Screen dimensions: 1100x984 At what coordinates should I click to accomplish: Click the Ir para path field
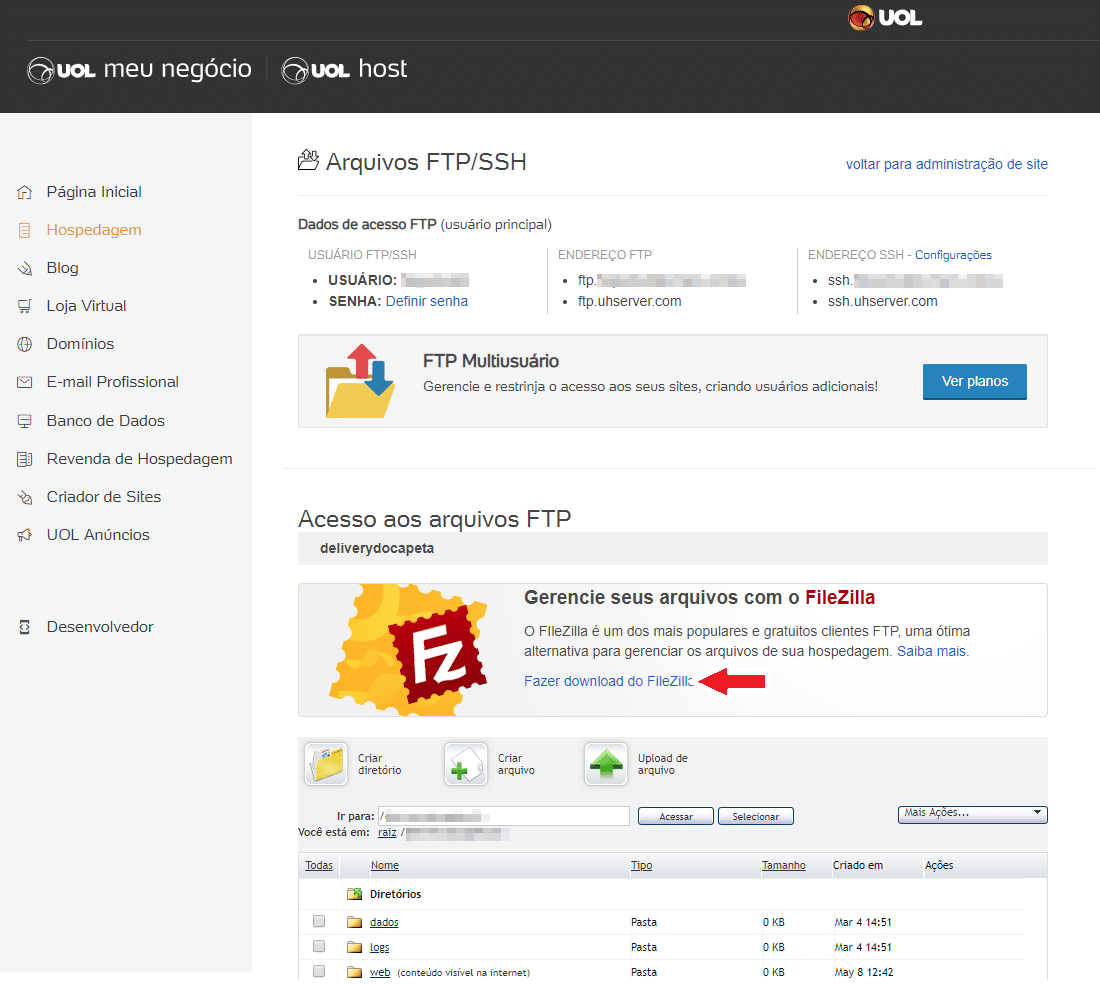pos(504,816)
